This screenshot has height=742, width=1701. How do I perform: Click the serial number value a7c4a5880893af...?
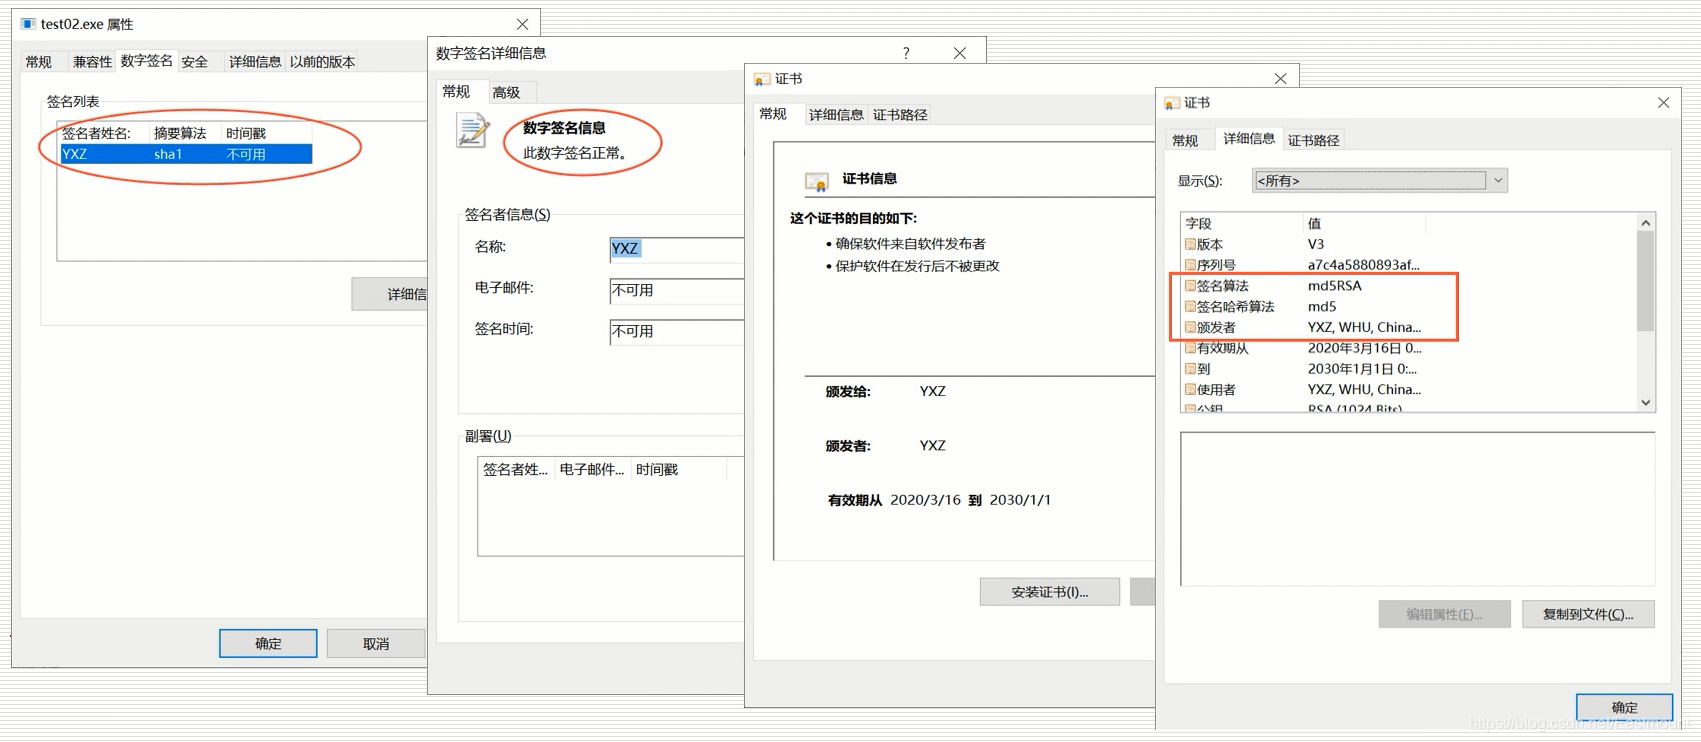(x=1363, y=265)
